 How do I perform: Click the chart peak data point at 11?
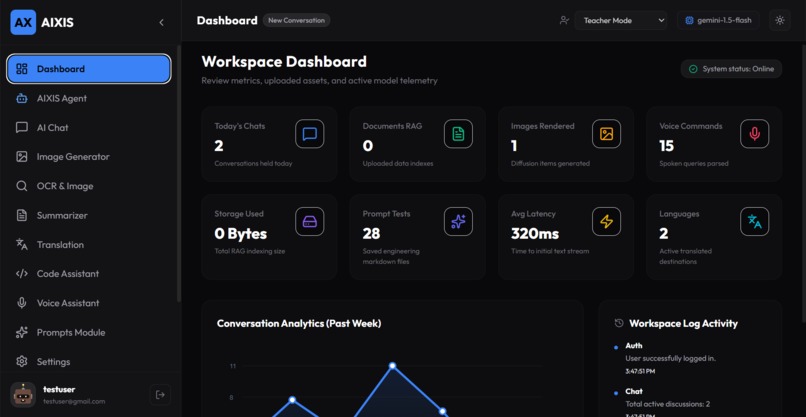(392, 366)
